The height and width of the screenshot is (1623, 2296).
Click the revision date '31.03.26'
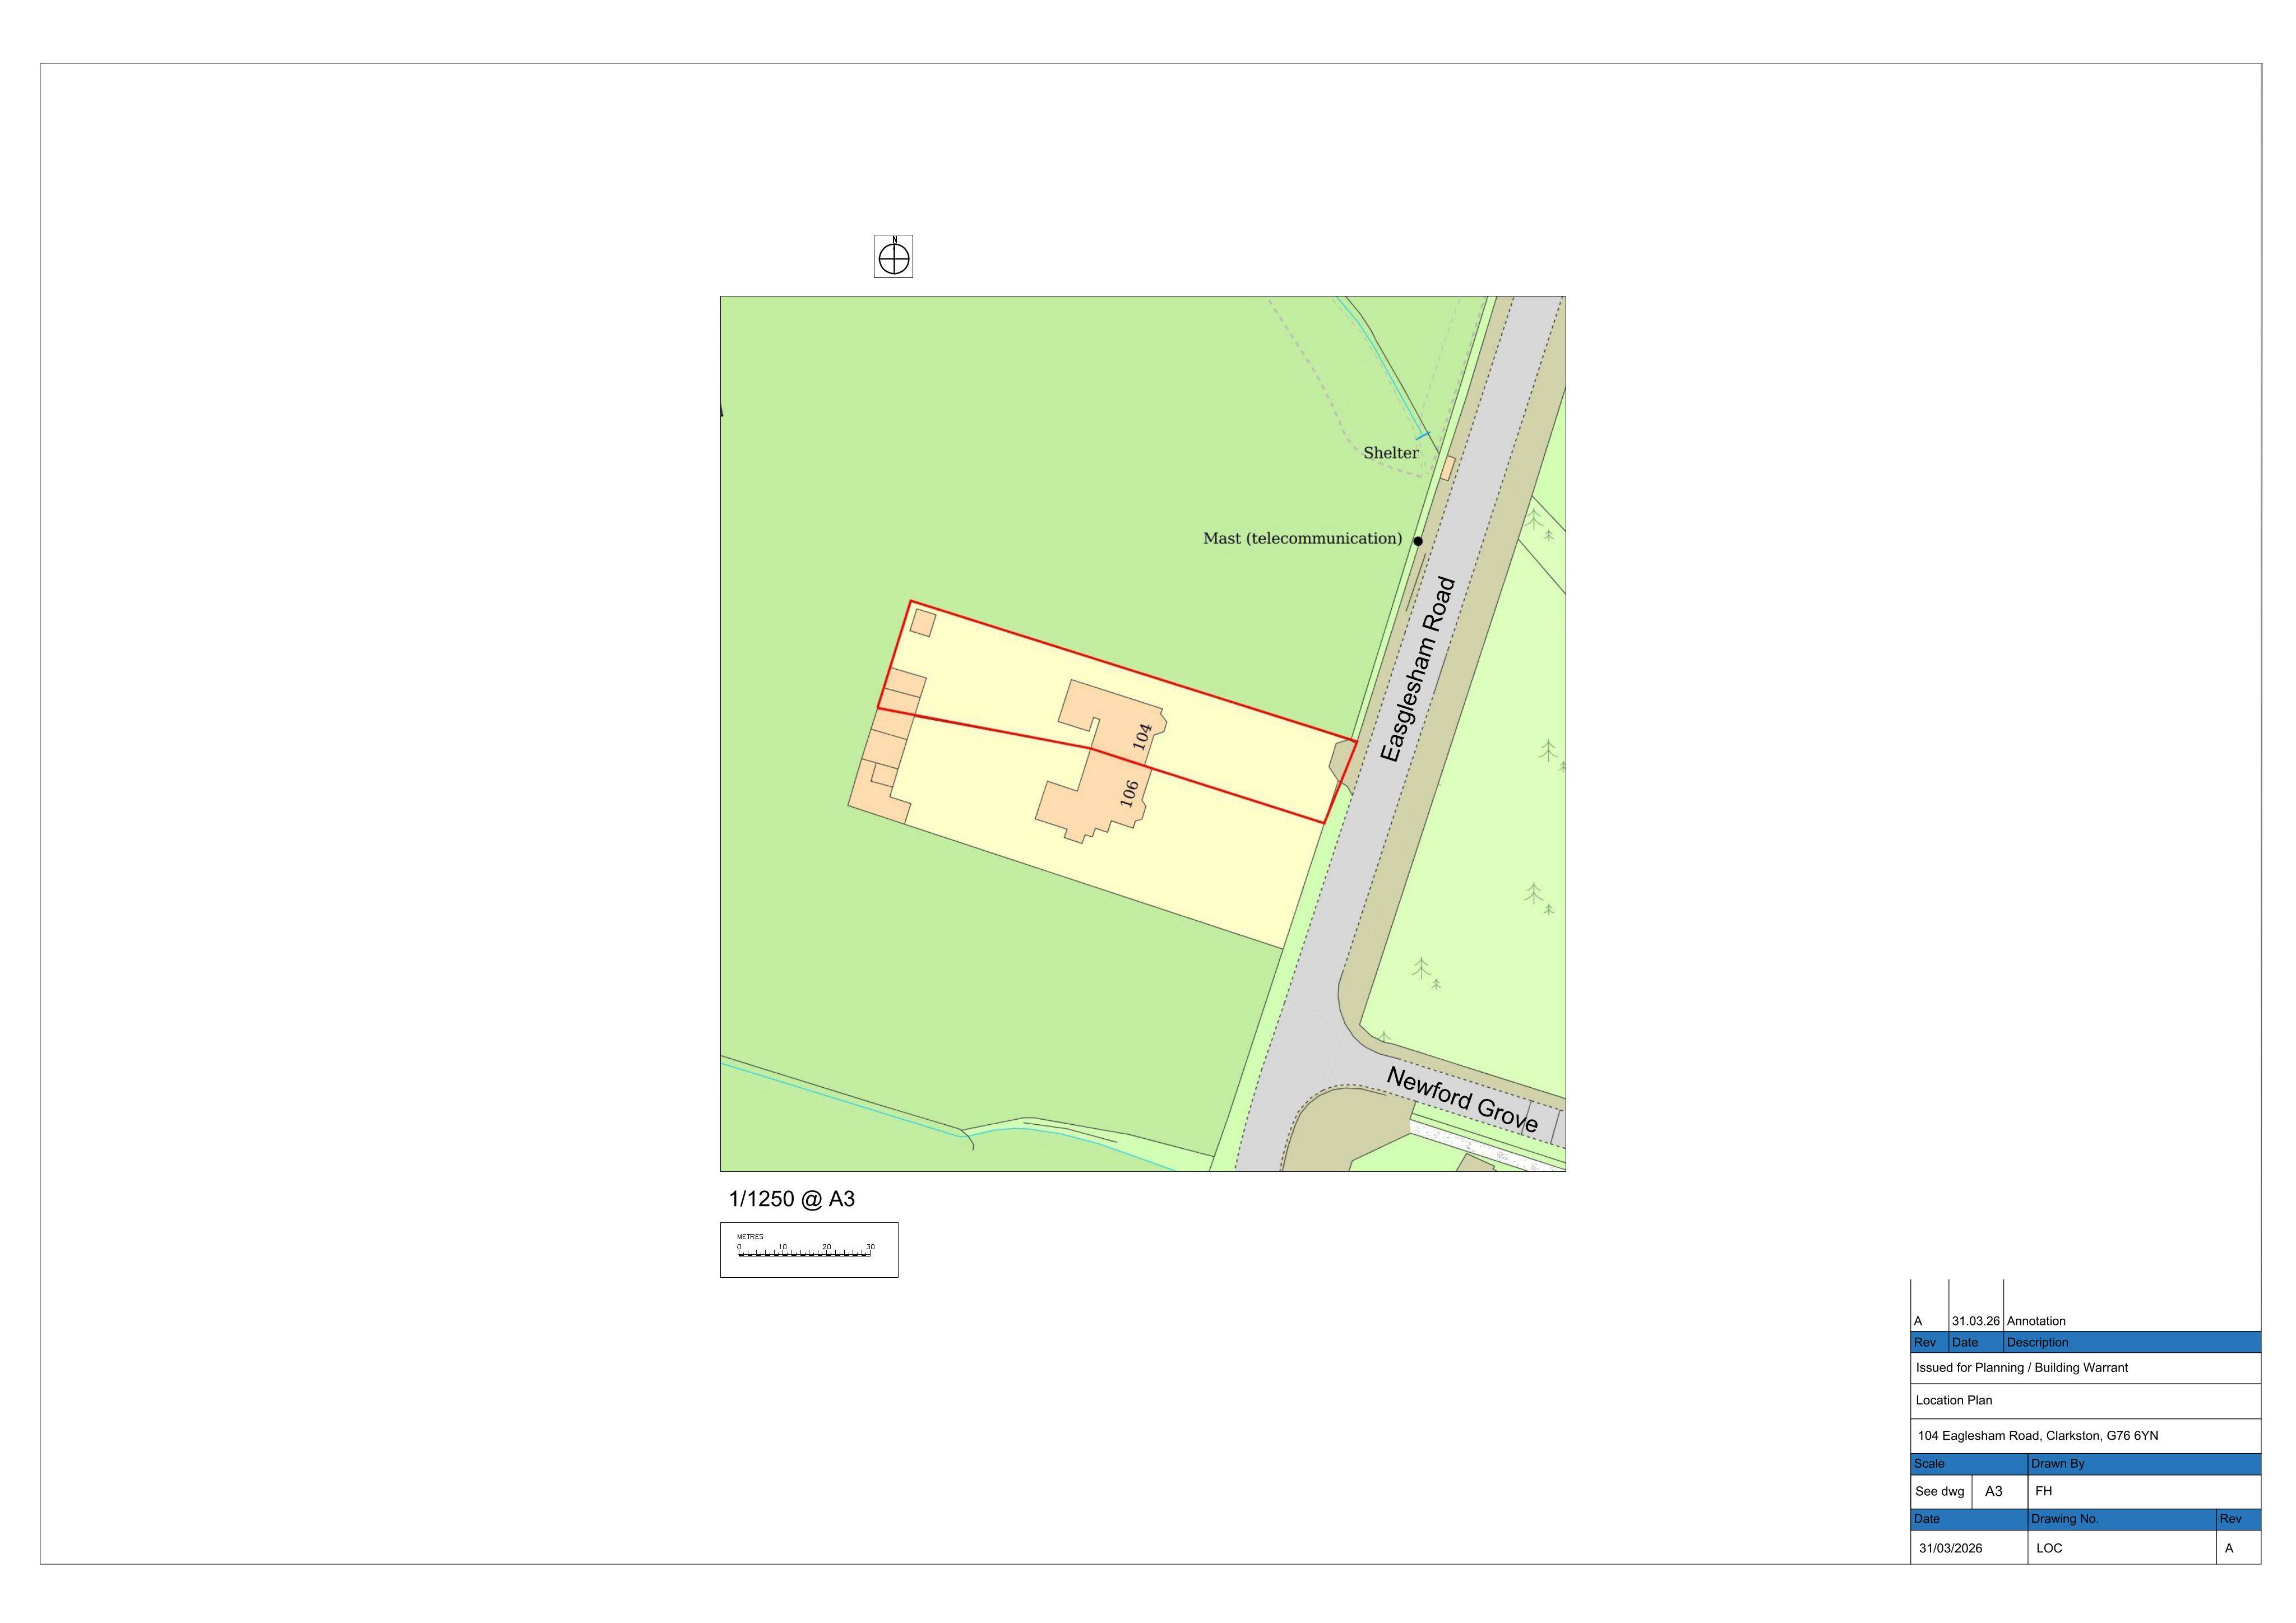pyautogui.click(x=1976, y=1321)
